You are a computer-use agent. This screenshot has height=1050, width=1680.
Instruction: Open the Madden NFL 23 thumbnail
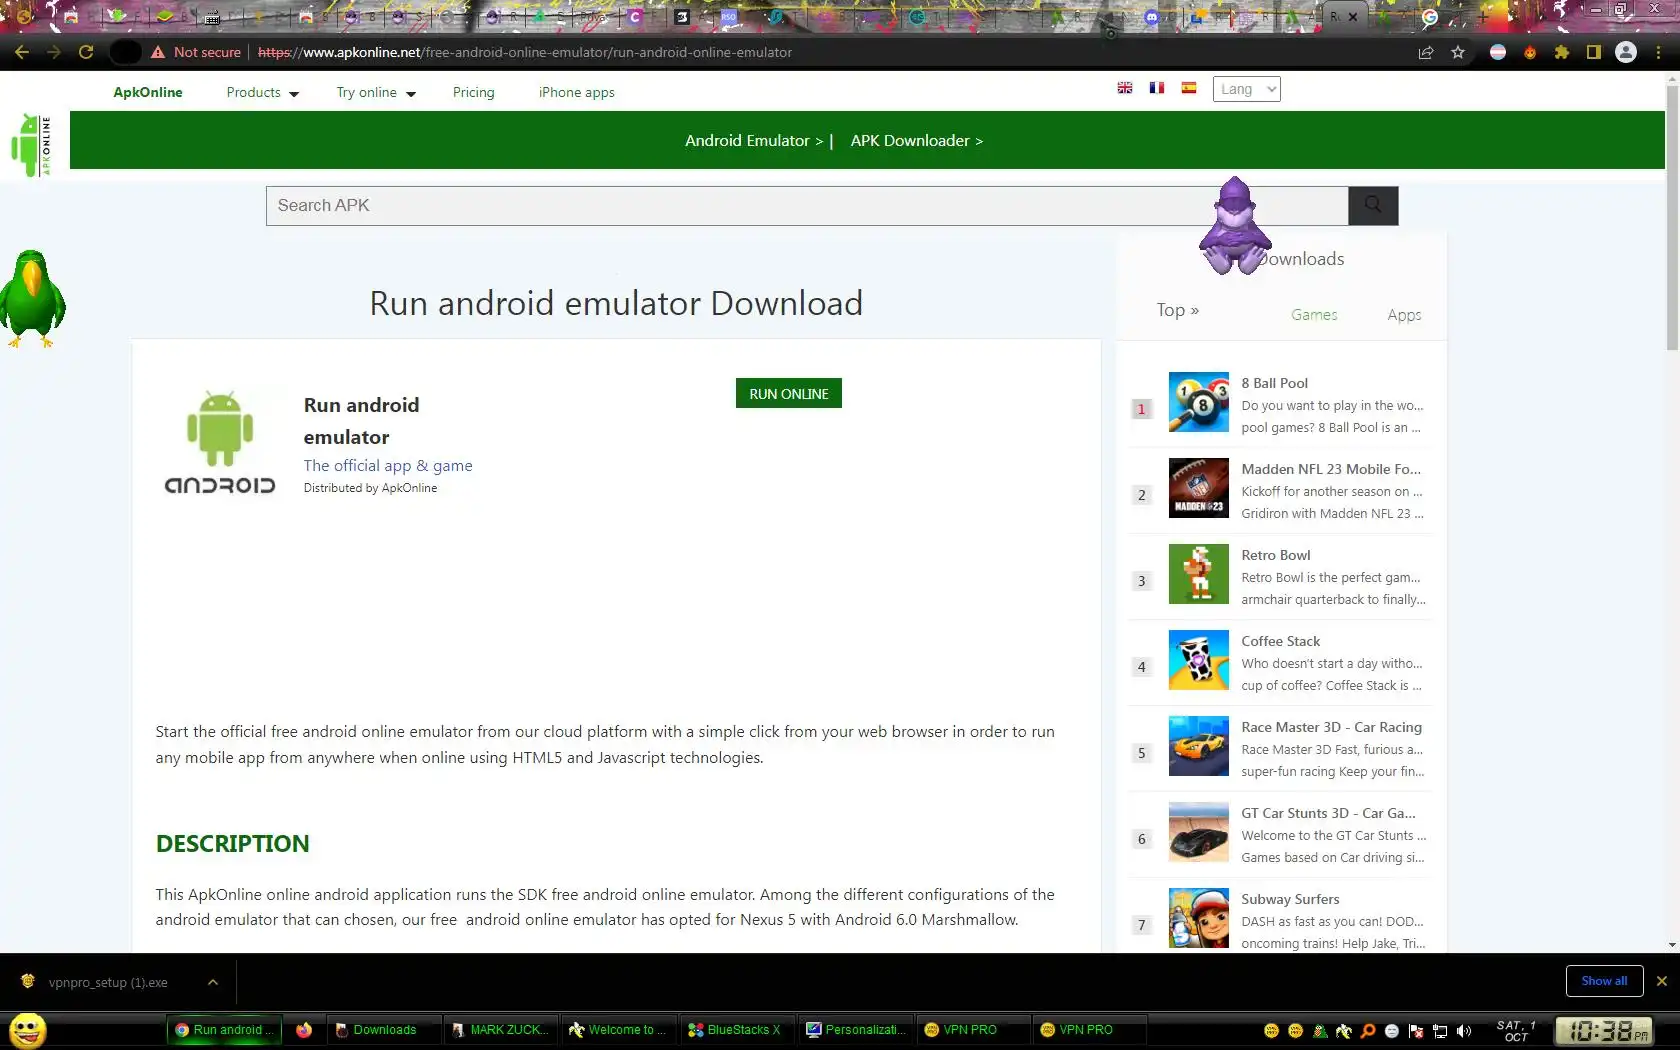1199,488
